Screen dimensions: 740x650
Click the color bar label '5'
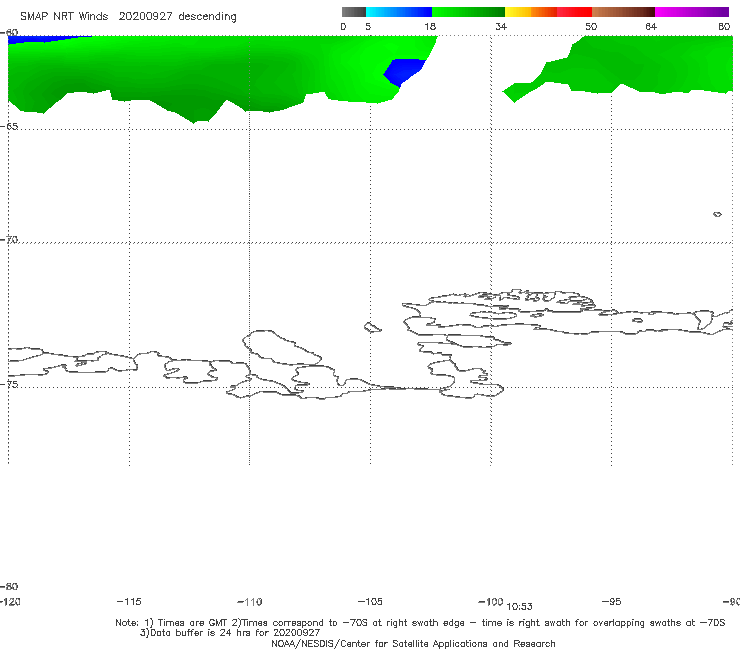pyautogui.click(x=368, y=27)
